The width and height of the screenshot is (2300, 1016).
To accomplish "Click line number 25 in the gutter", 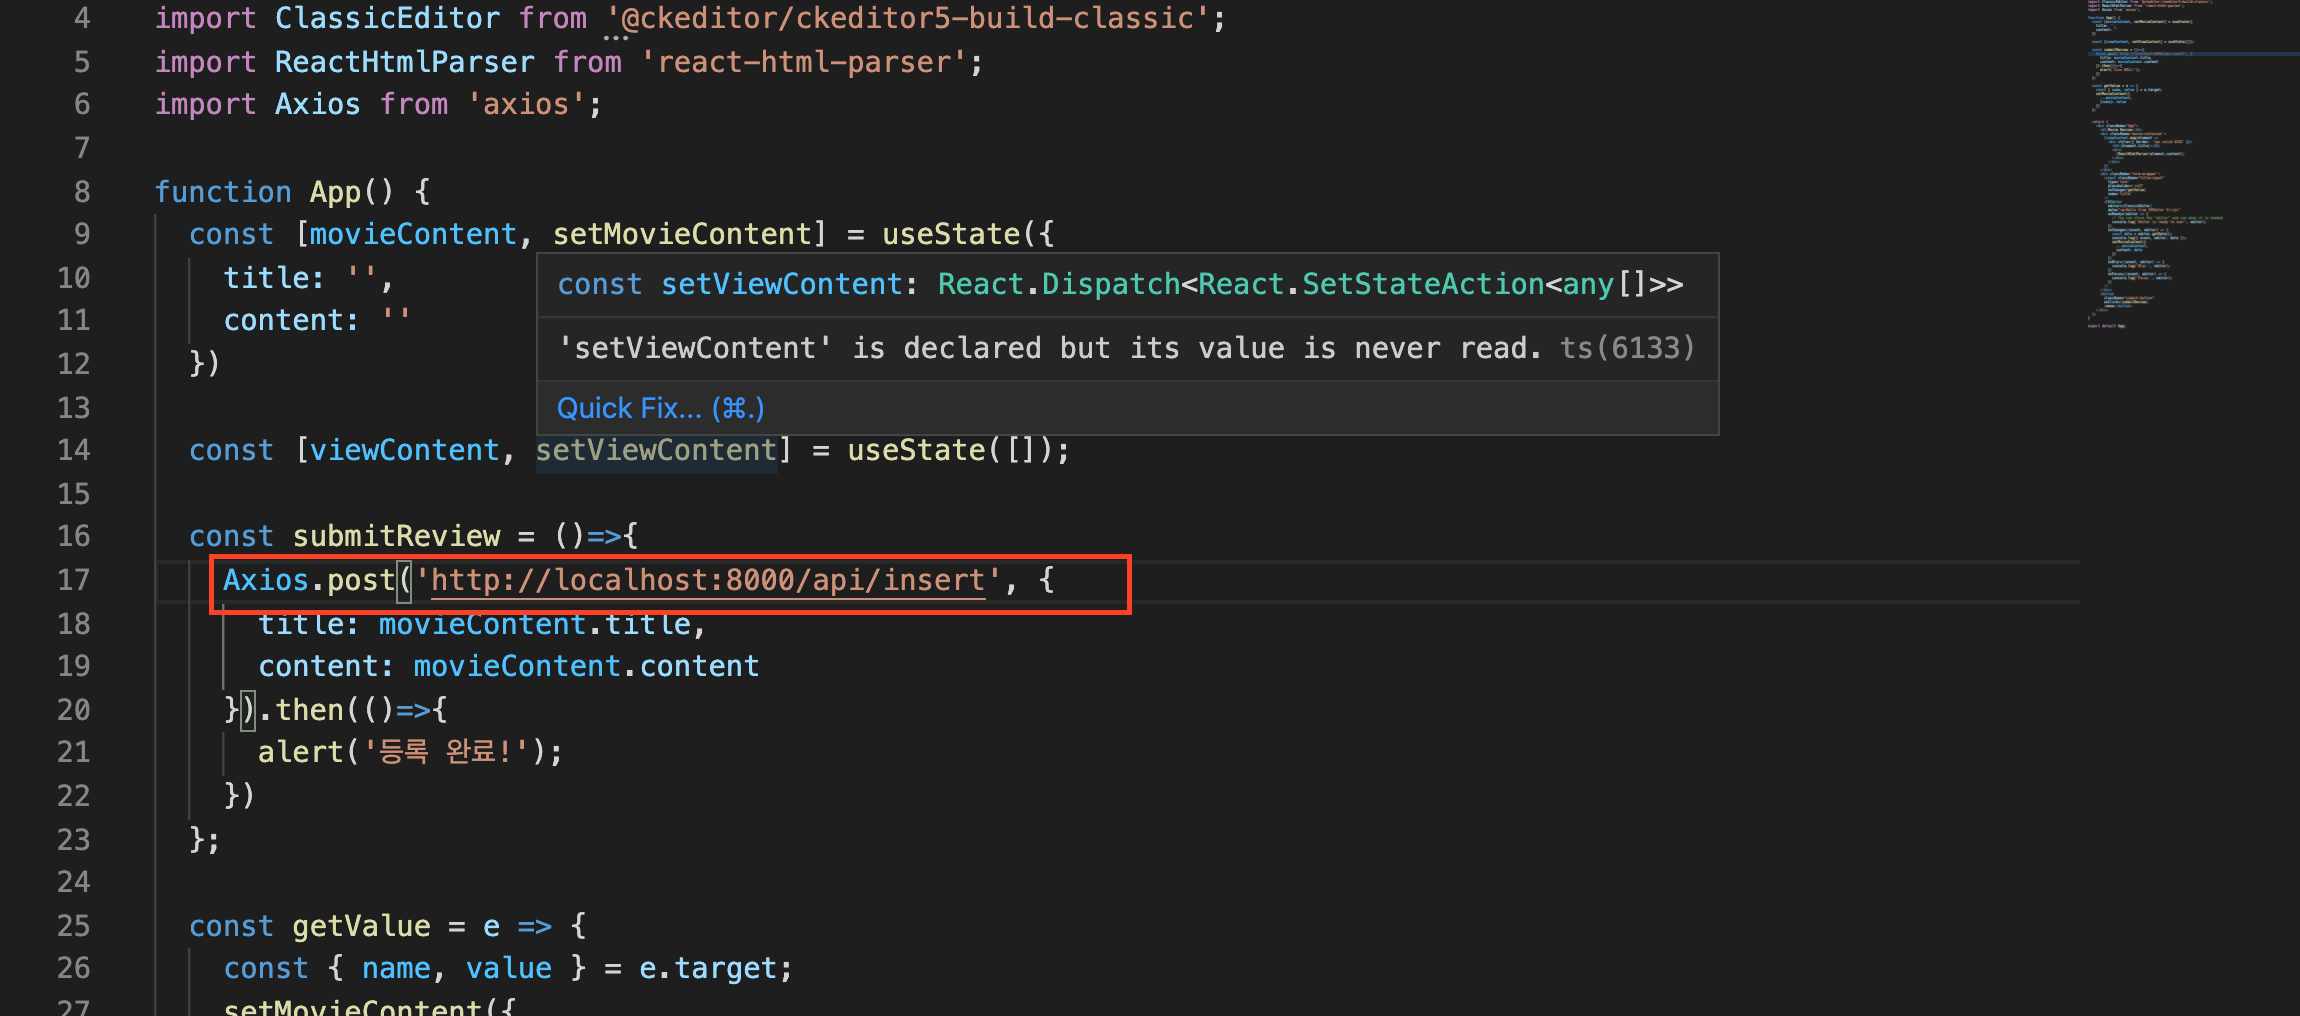I will coord(73,926).
